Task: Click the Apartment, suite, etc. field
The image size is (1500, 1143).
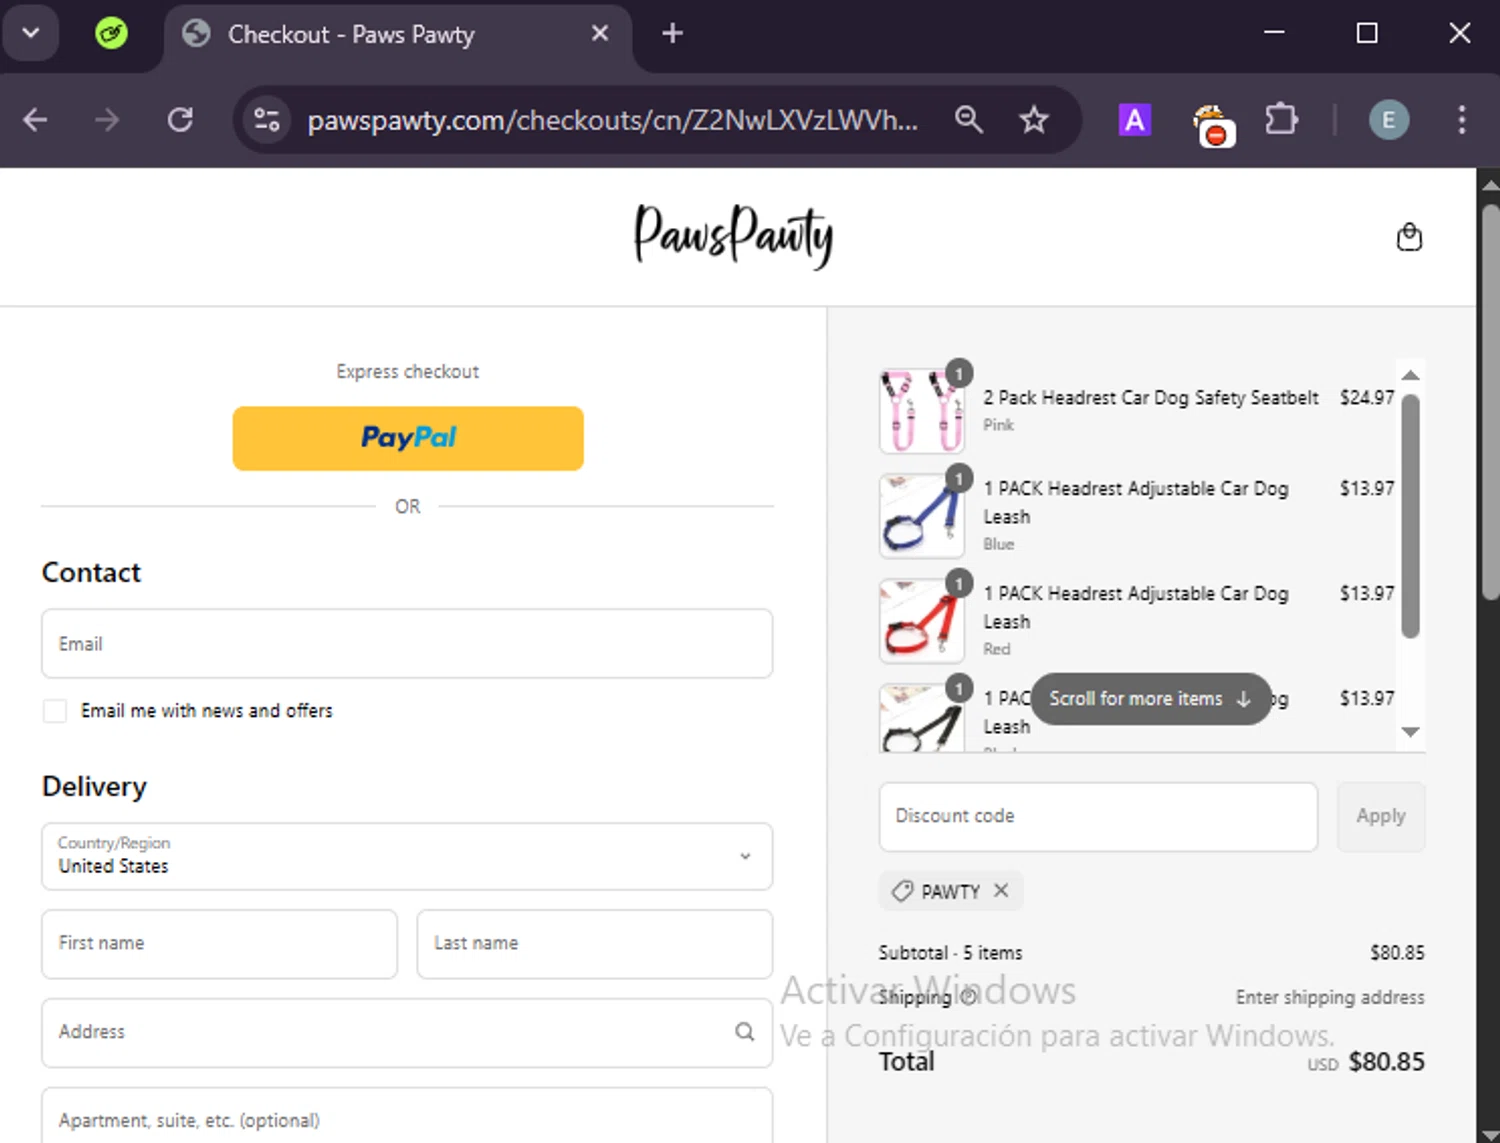Action: tap(407, 1116)
